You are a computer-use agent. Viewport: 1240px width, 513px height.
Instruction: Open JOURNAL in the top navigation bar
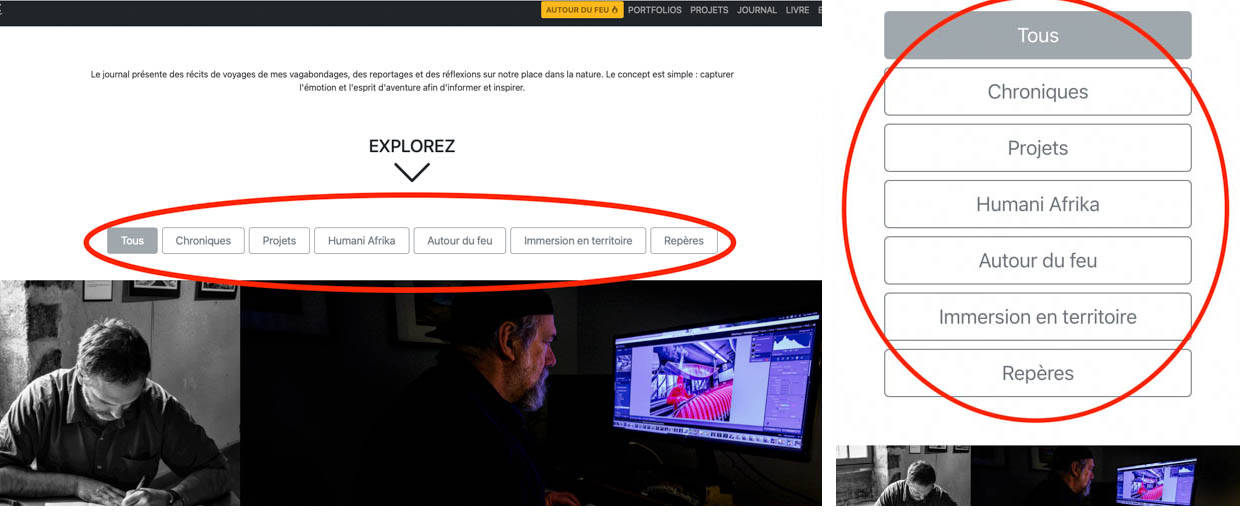coord(757,10)
